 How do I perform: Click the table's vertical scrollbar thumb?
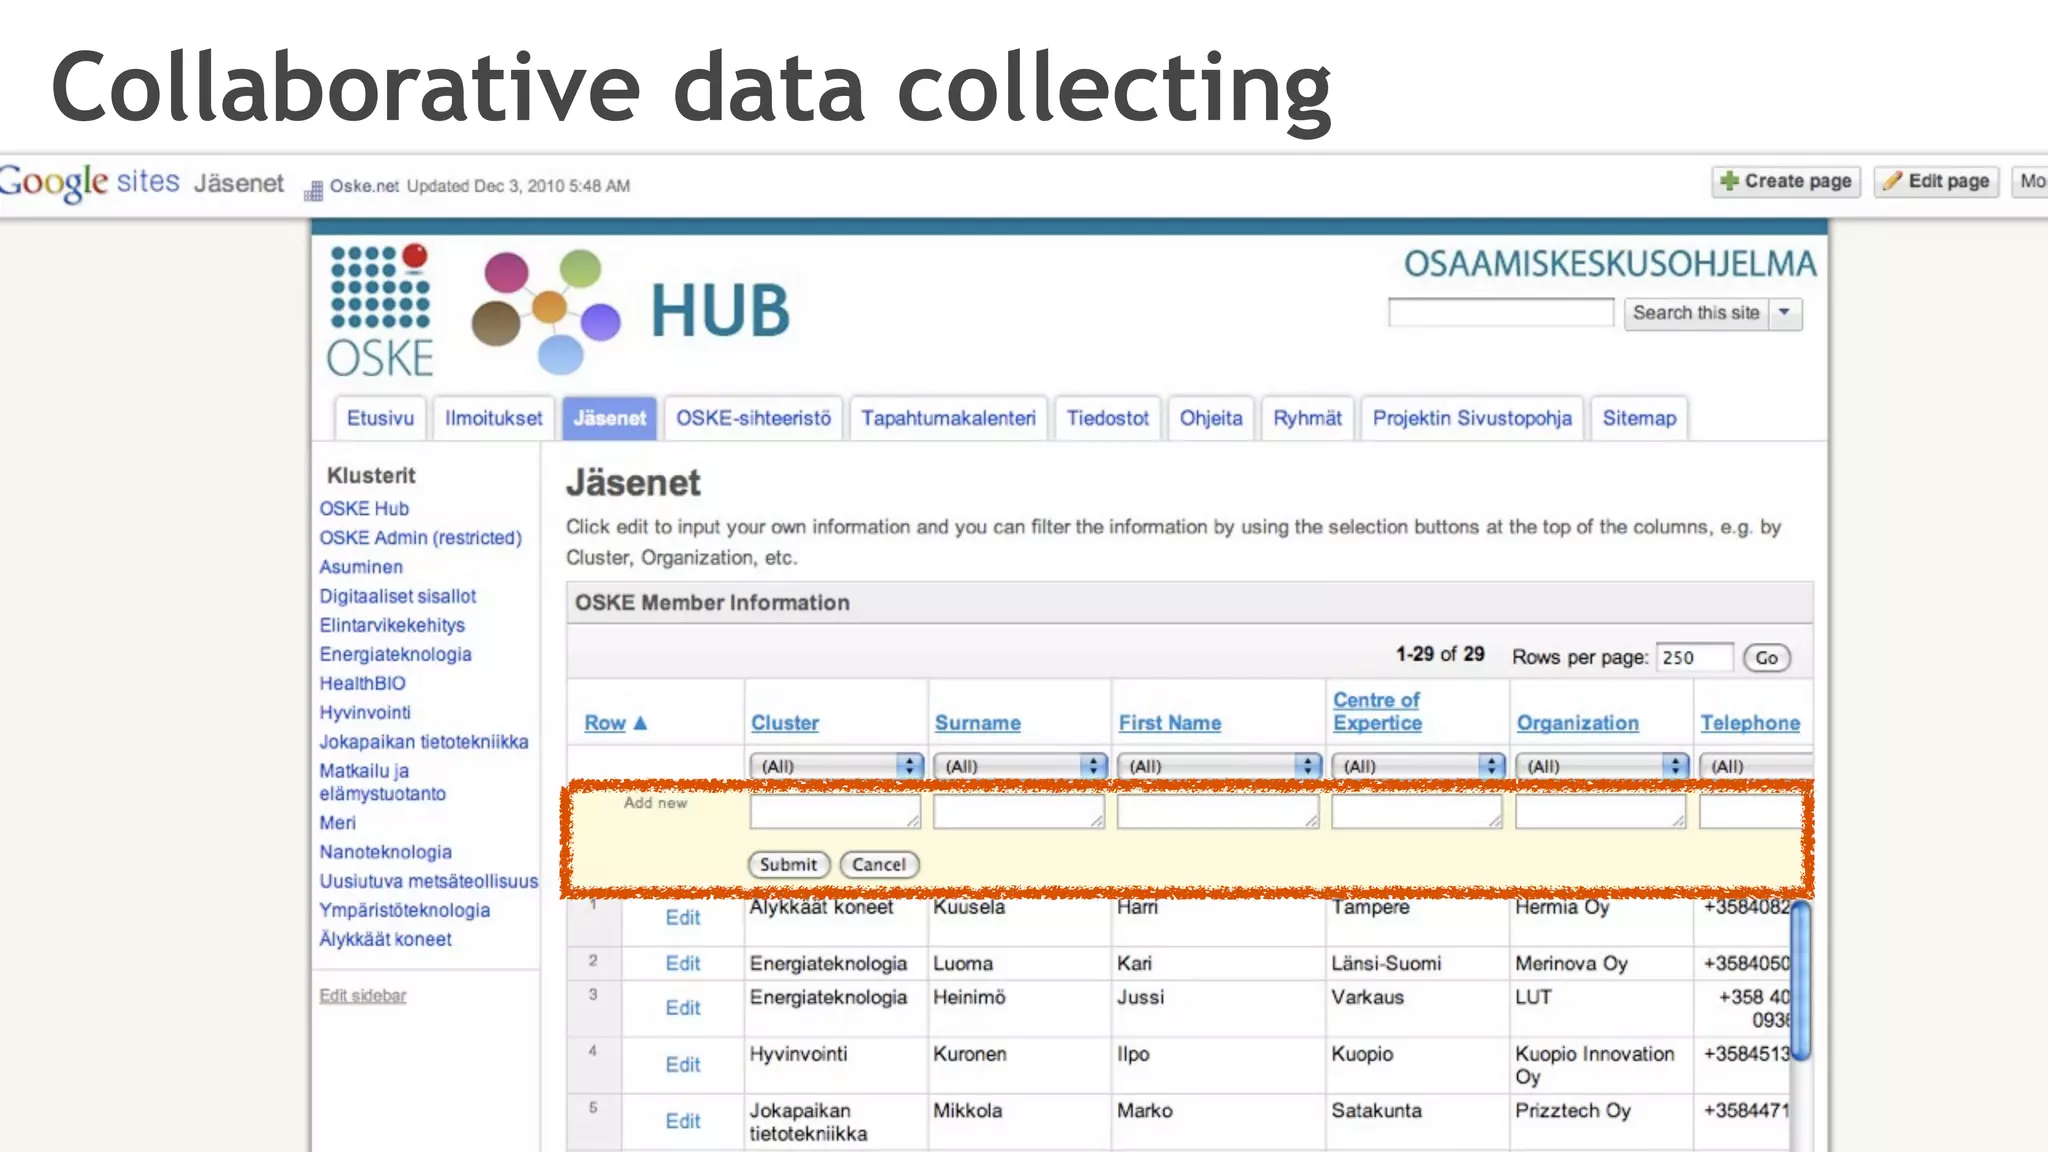coord(1801,981)
